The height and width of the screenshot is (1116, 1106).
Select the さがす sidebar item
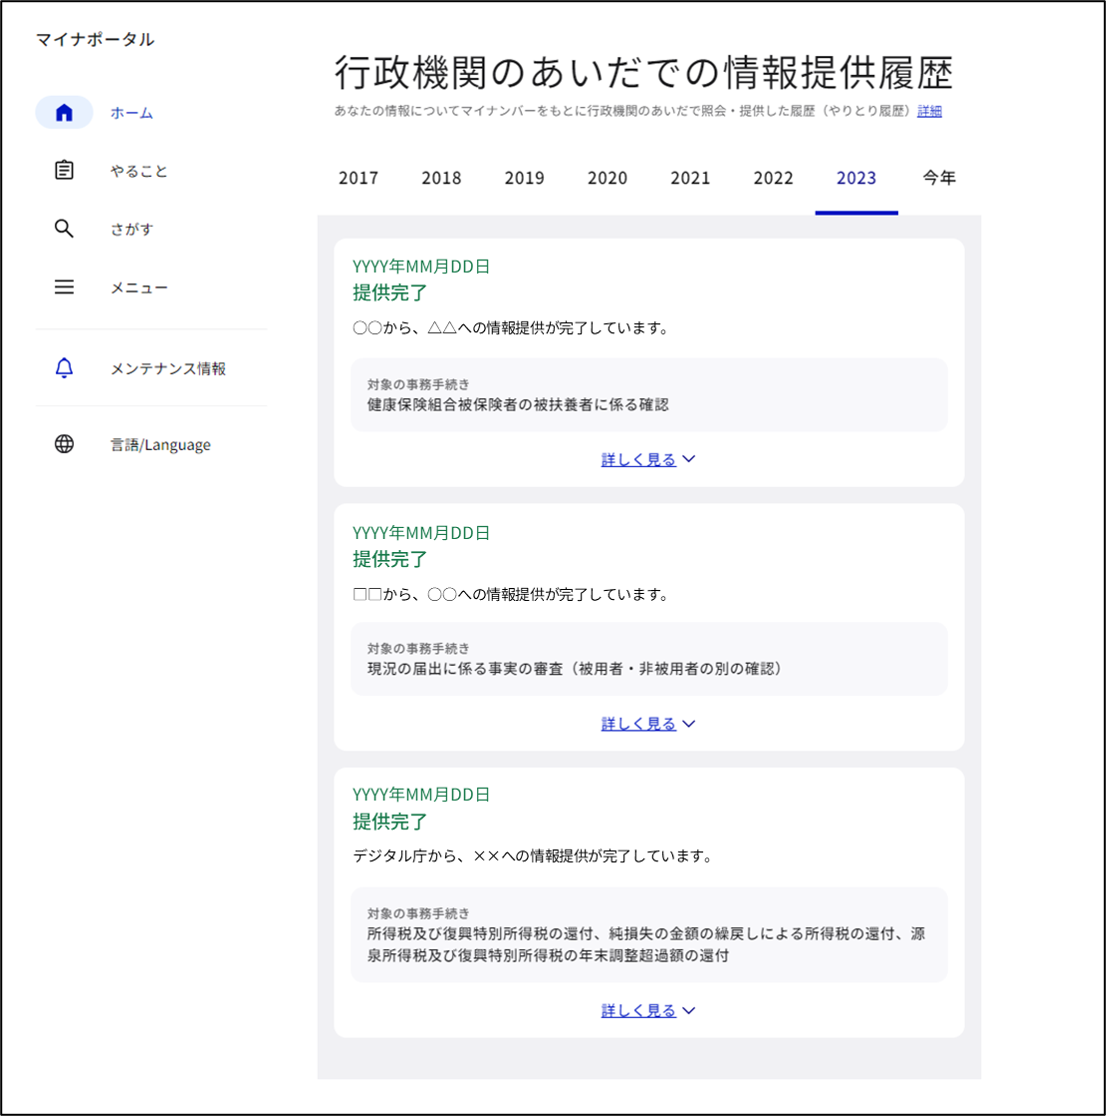[132, 229]
